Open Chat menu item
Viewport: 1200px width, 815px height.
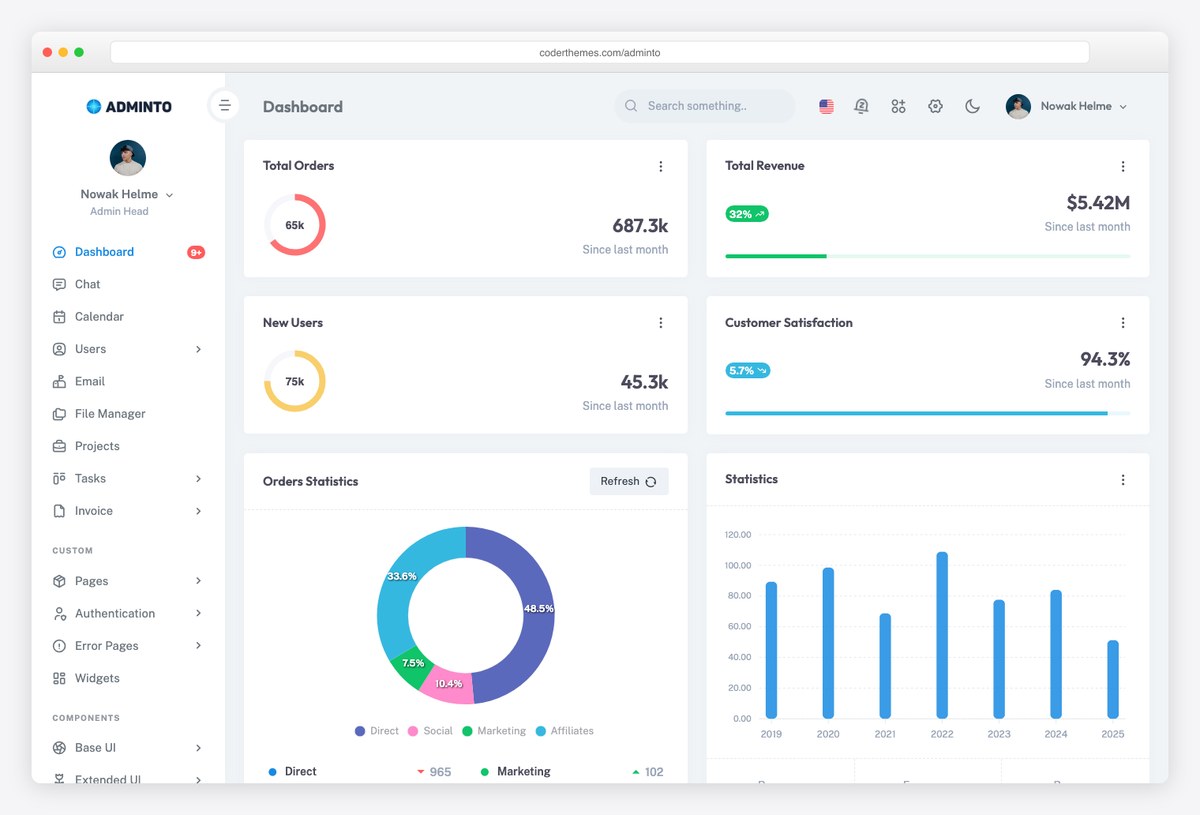[128, 284]
